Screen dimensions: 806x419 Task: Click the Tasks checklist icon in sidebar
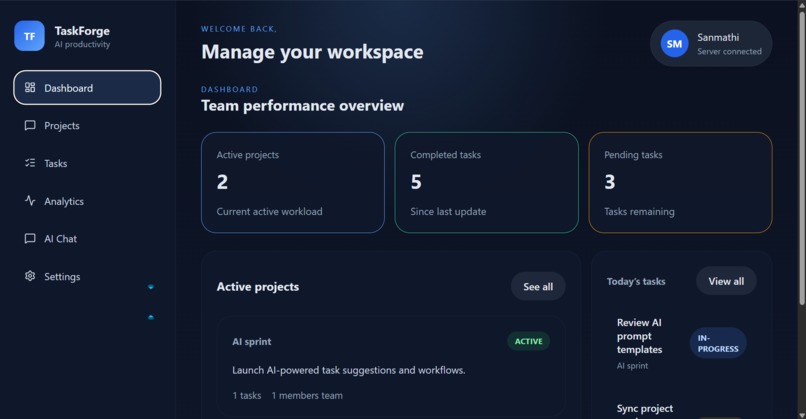coord(30,163)
